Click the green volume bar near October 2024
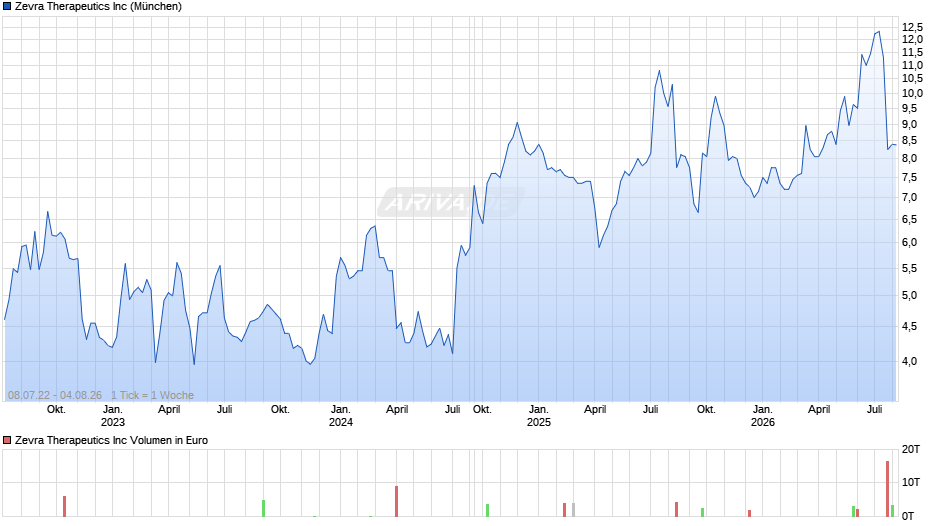Screen dimensions: 940x526 point(487,510)
